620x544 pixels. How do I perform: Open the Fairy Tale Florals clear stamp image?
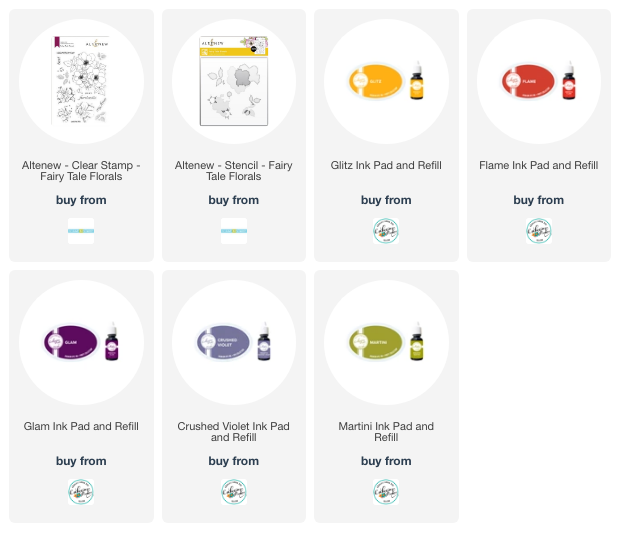click(x=81, y=81)
